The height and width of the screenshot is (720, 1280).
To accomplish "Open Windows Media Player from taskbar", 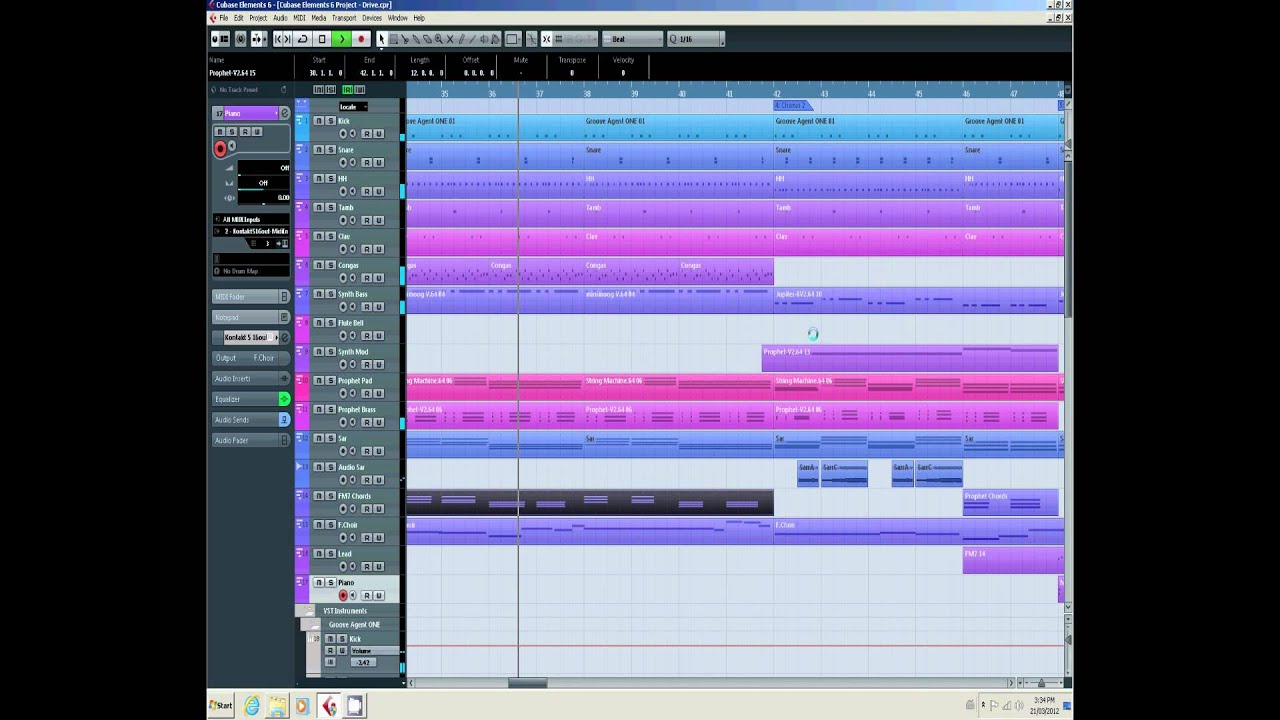I will (x=302, y=706).
